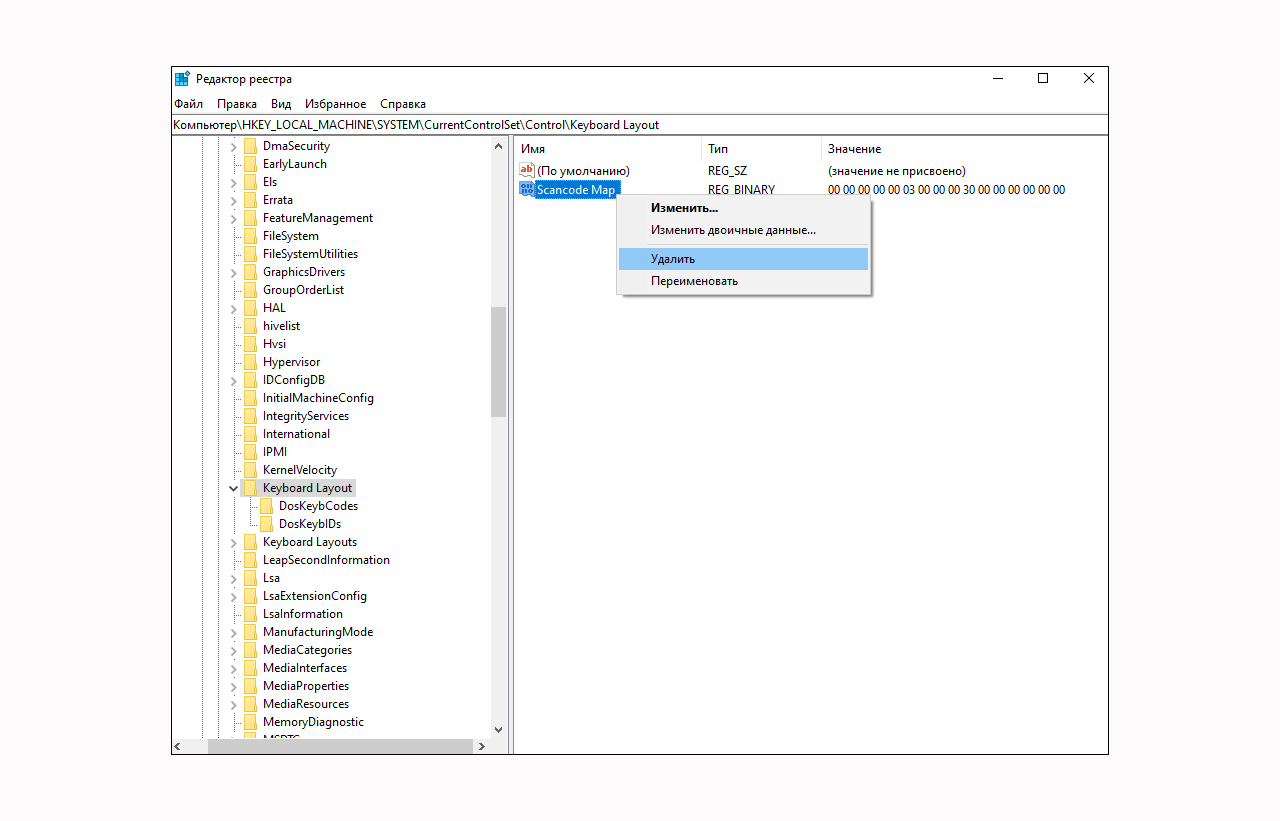The image size is (1280, 821).
Task: Click the Тип column header
Action: [760, 148]
